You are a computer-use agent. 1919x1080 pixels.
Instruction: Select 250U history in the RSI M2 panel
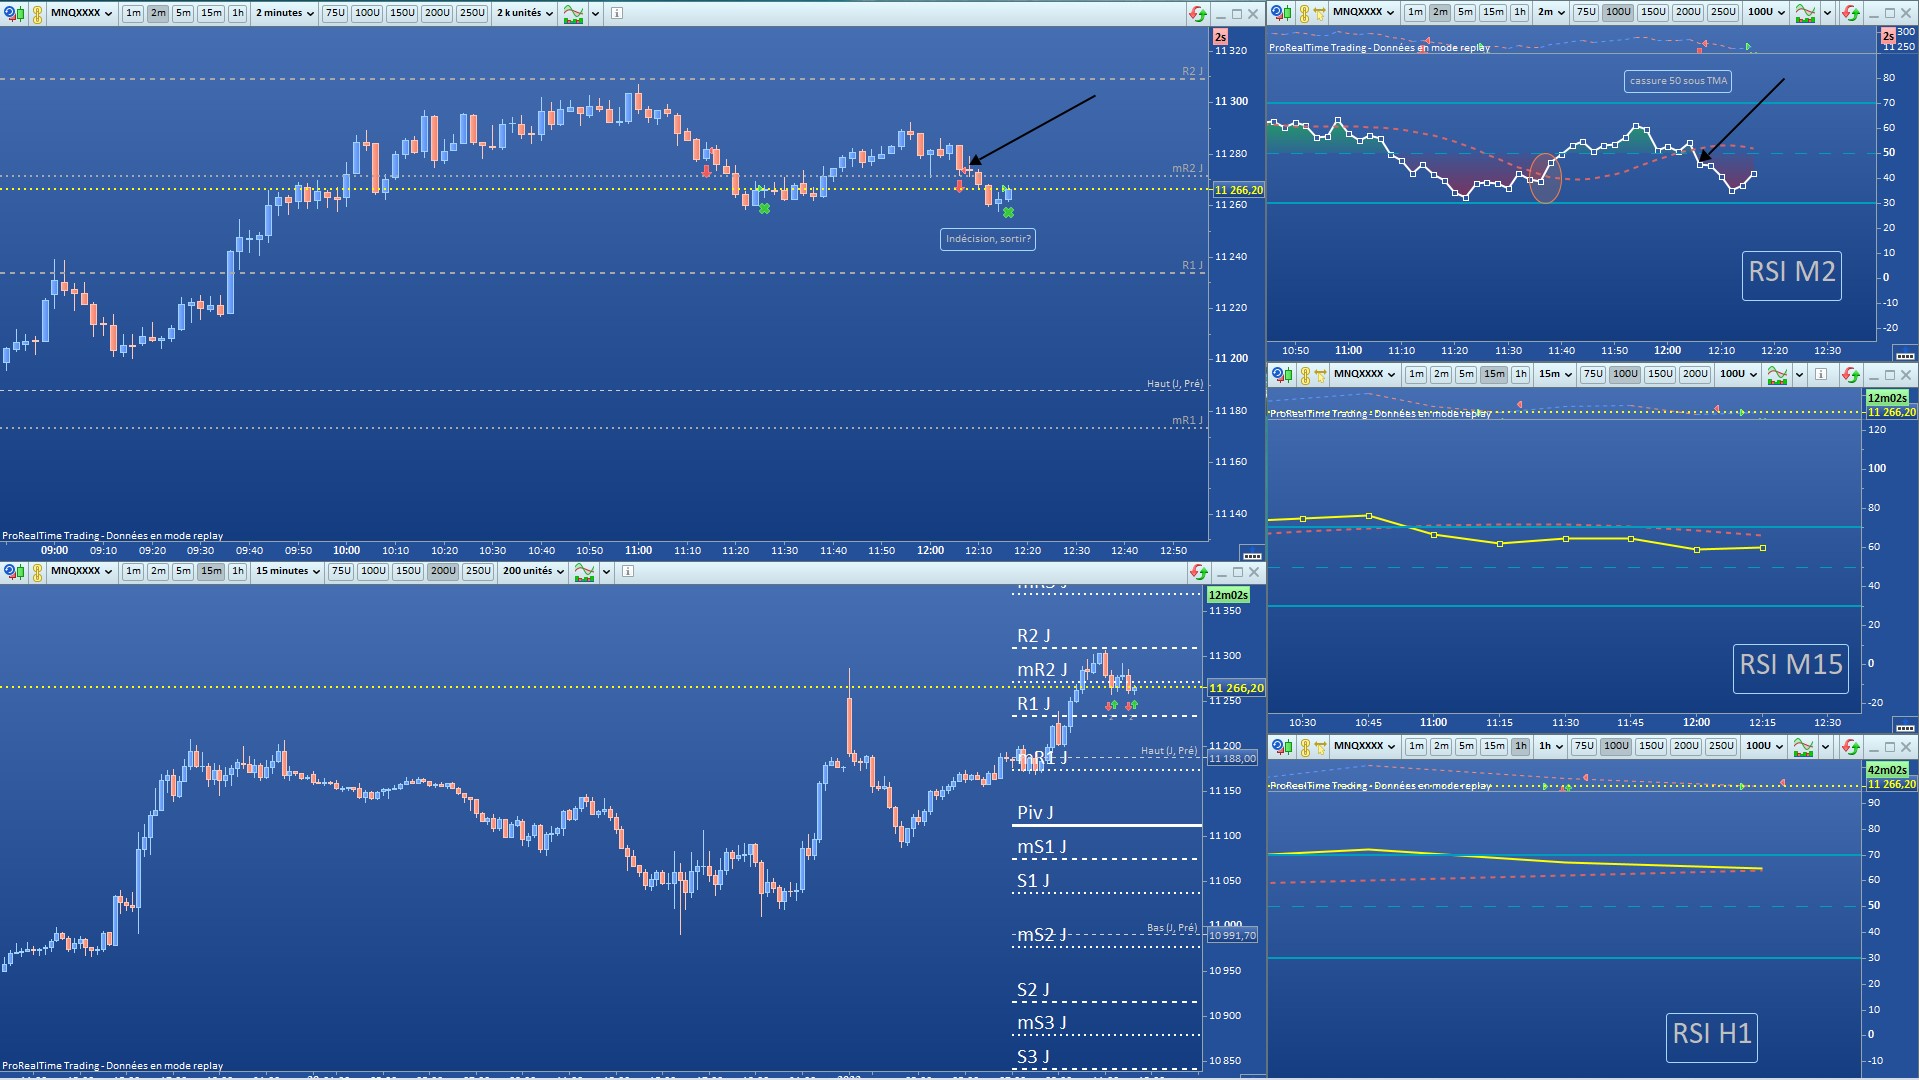click(1723, 12)
